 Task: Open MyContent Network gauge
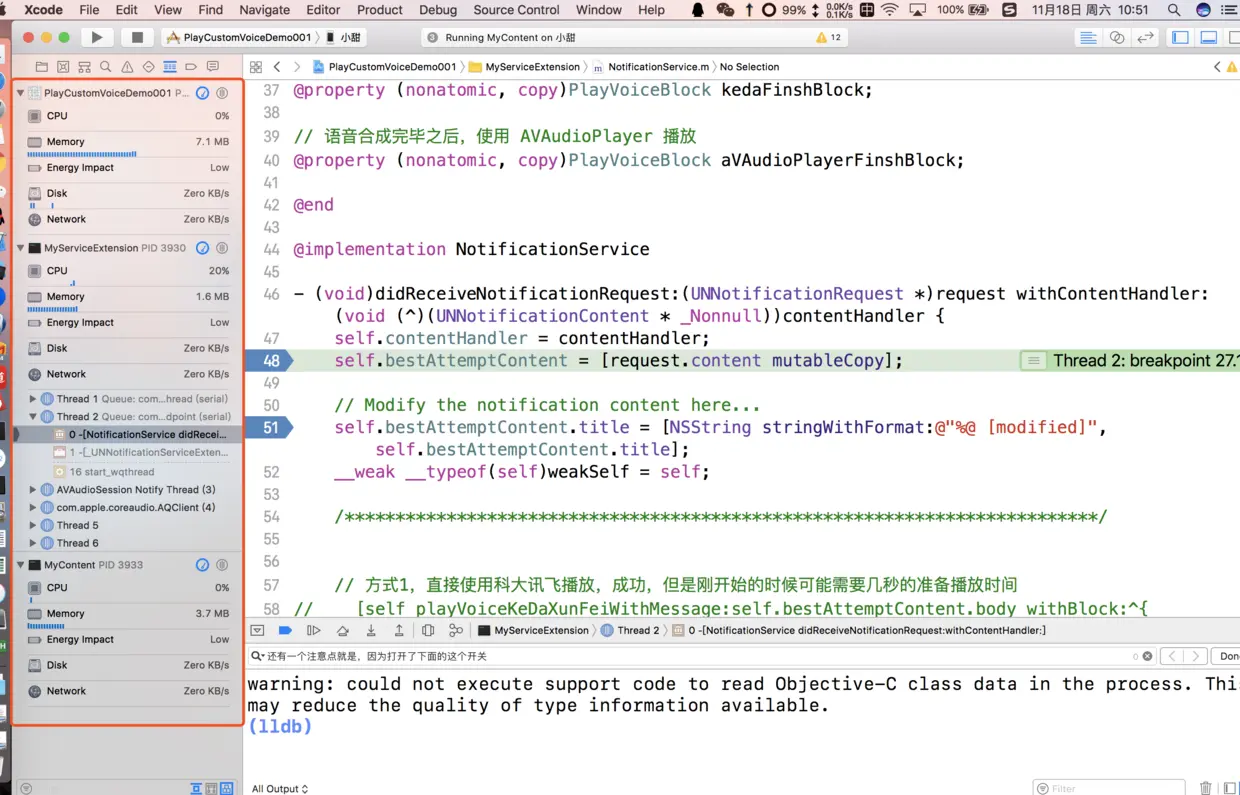pyautogui.click(x=128, y=691)
